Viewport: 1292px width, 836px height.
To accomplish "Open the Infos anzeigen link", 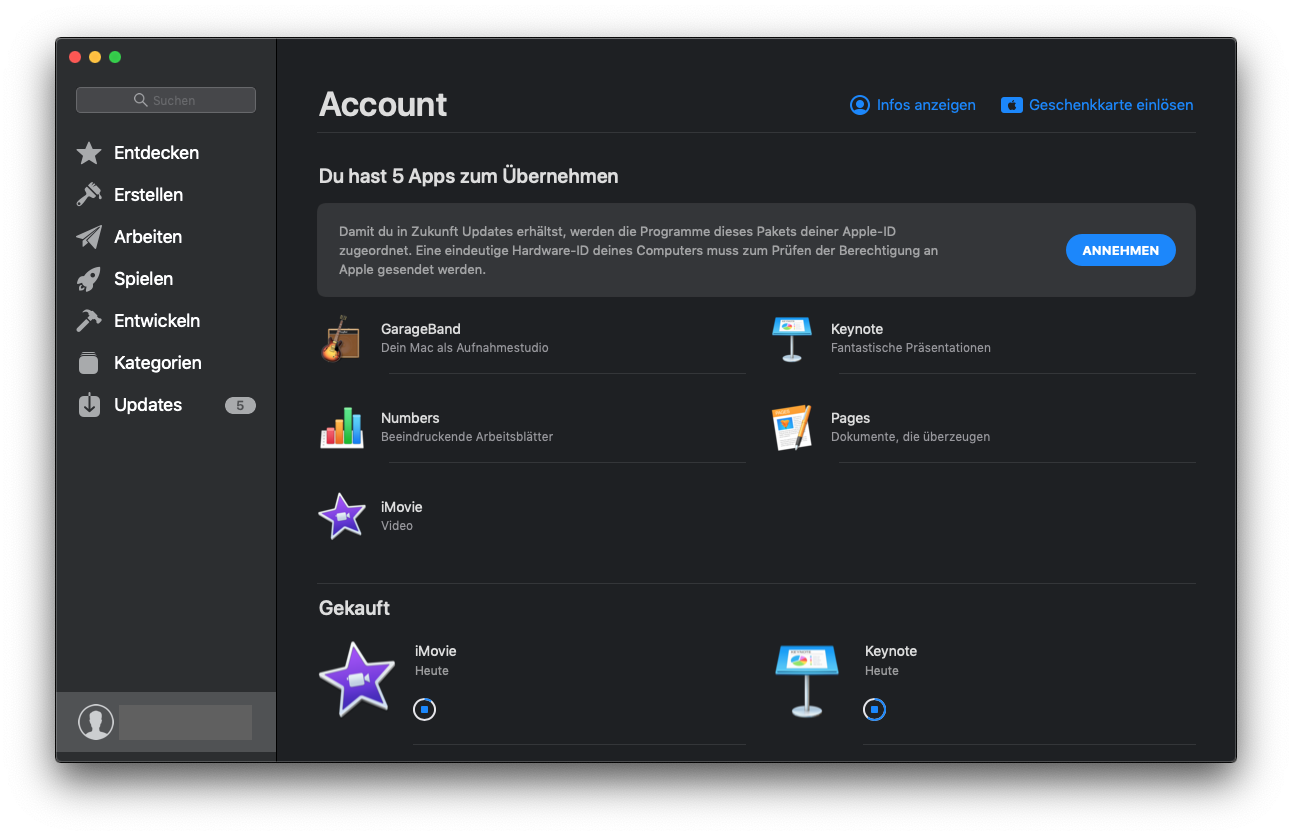I will 912,105.
